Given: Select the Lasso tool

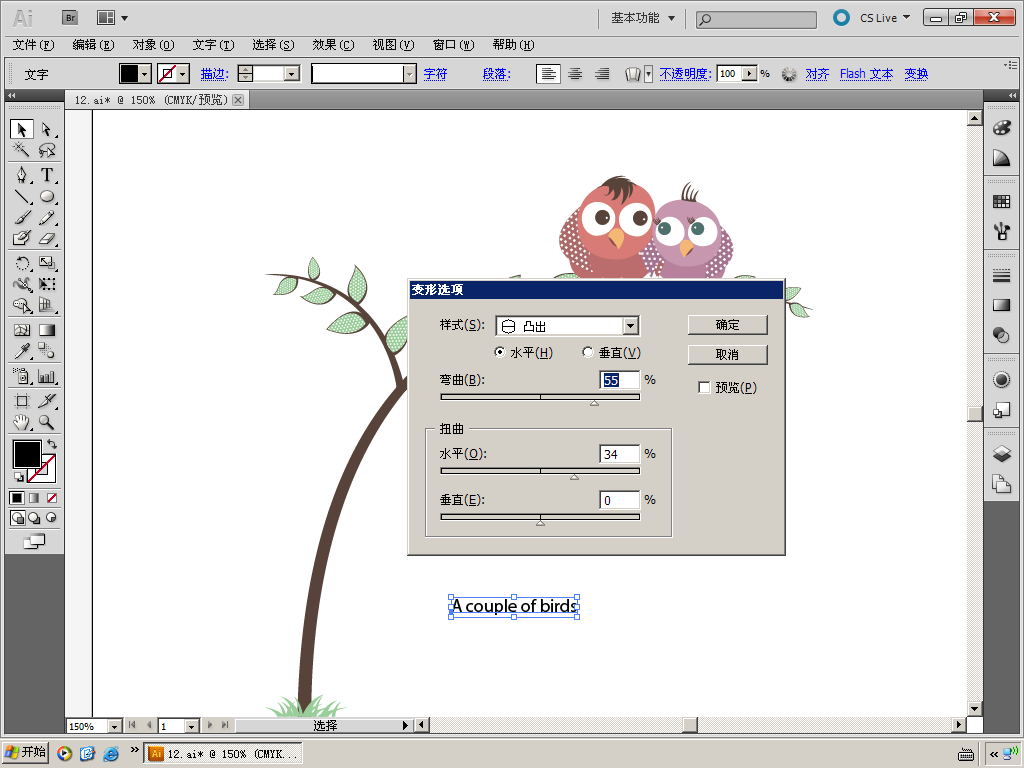Looking at the screenshot, I should click(x=46, y=150).
